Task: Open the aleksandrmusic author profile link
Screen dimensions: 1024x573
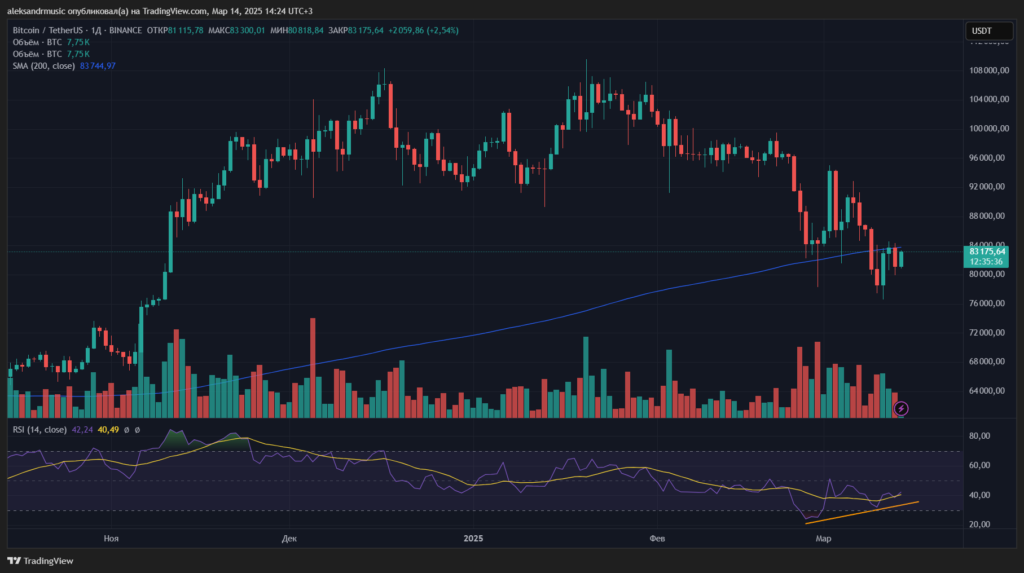Action: (x=35, y=10)
